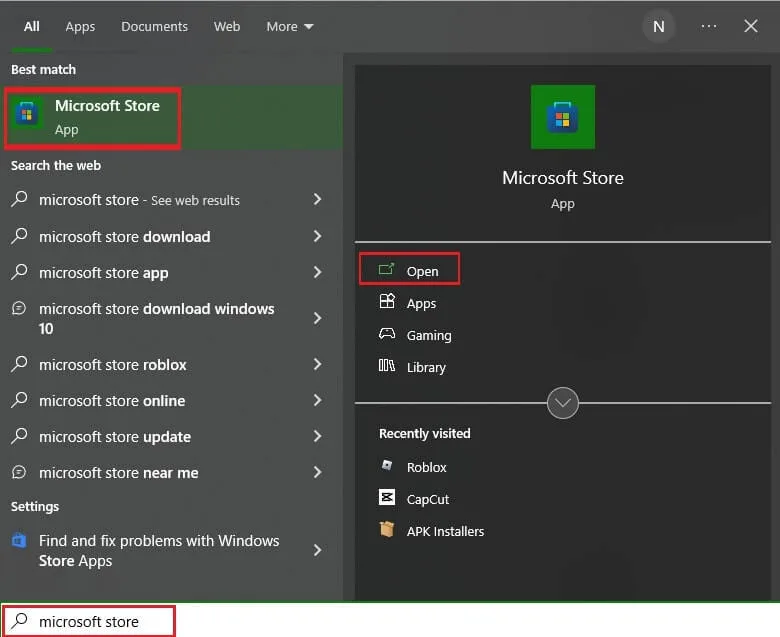Click the magnifier icon in the search box

click(20, 620)
